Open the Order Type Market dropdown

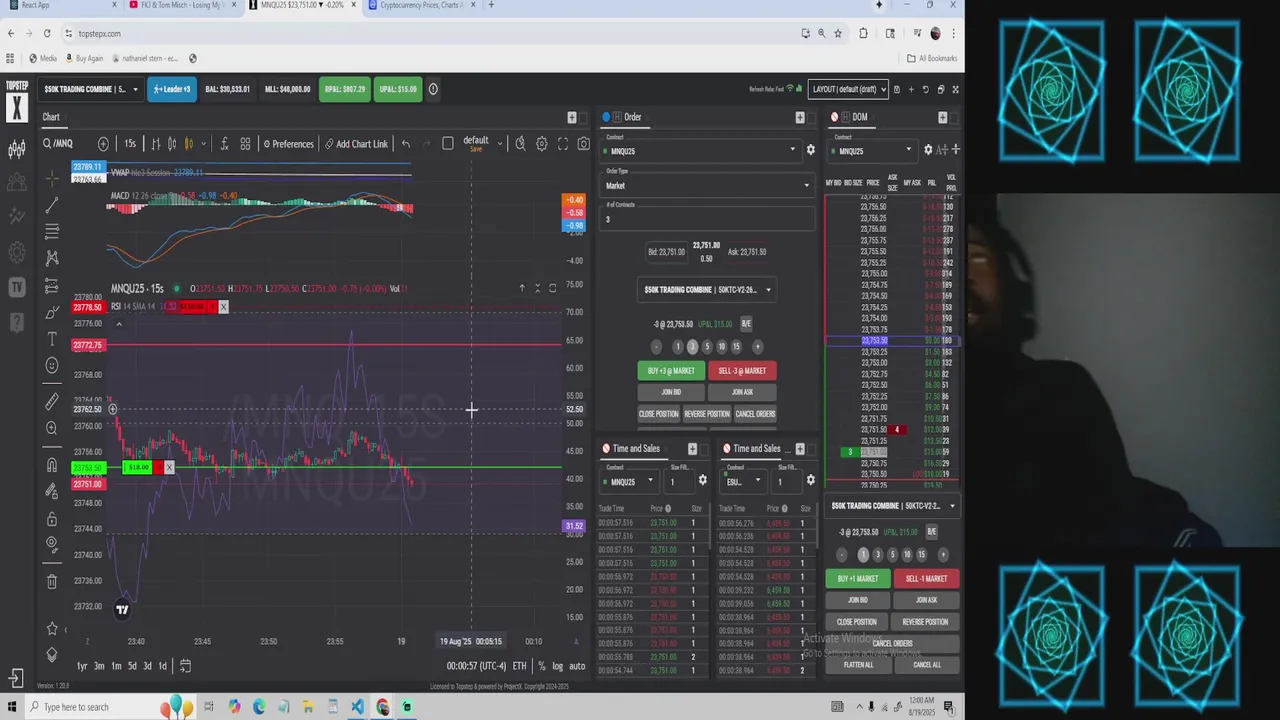[707, 185]
